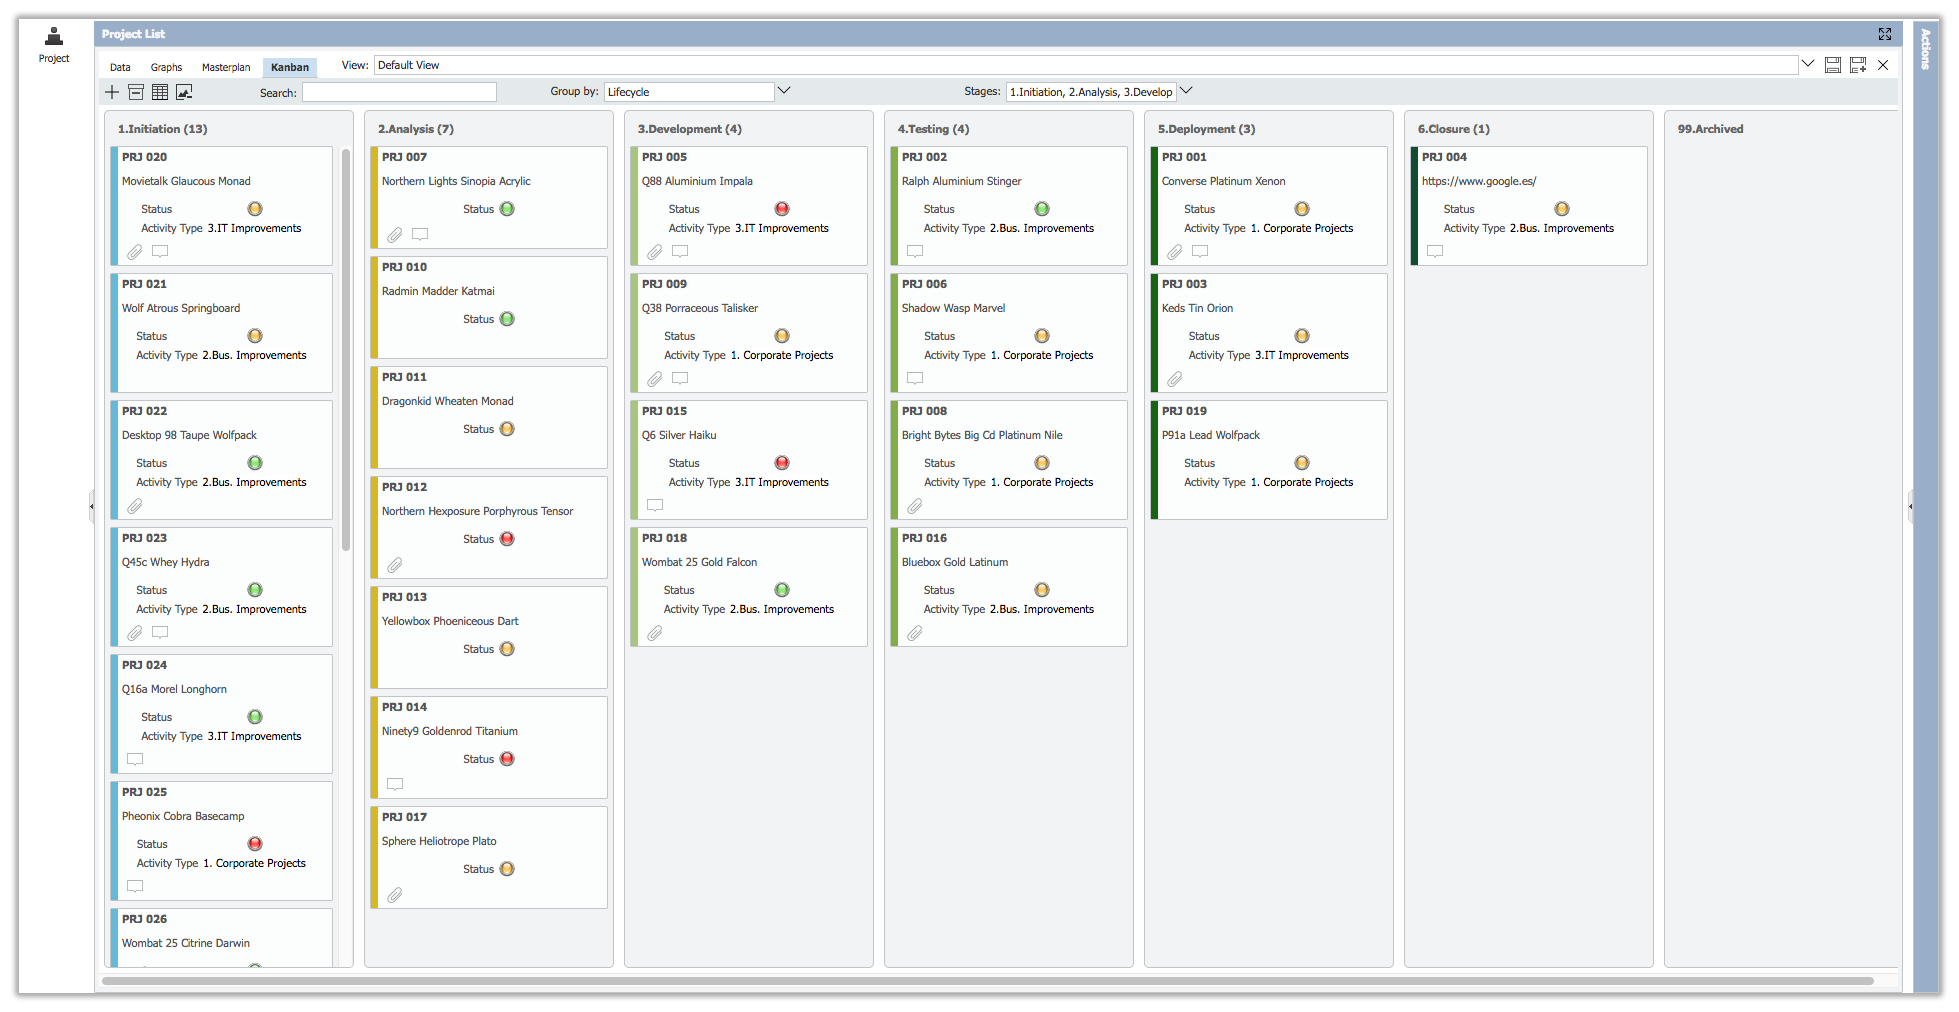Open comment bubble on PRJ 020
The width and height of the screenshot is (1959, 1012).
[x=160, y=251]
